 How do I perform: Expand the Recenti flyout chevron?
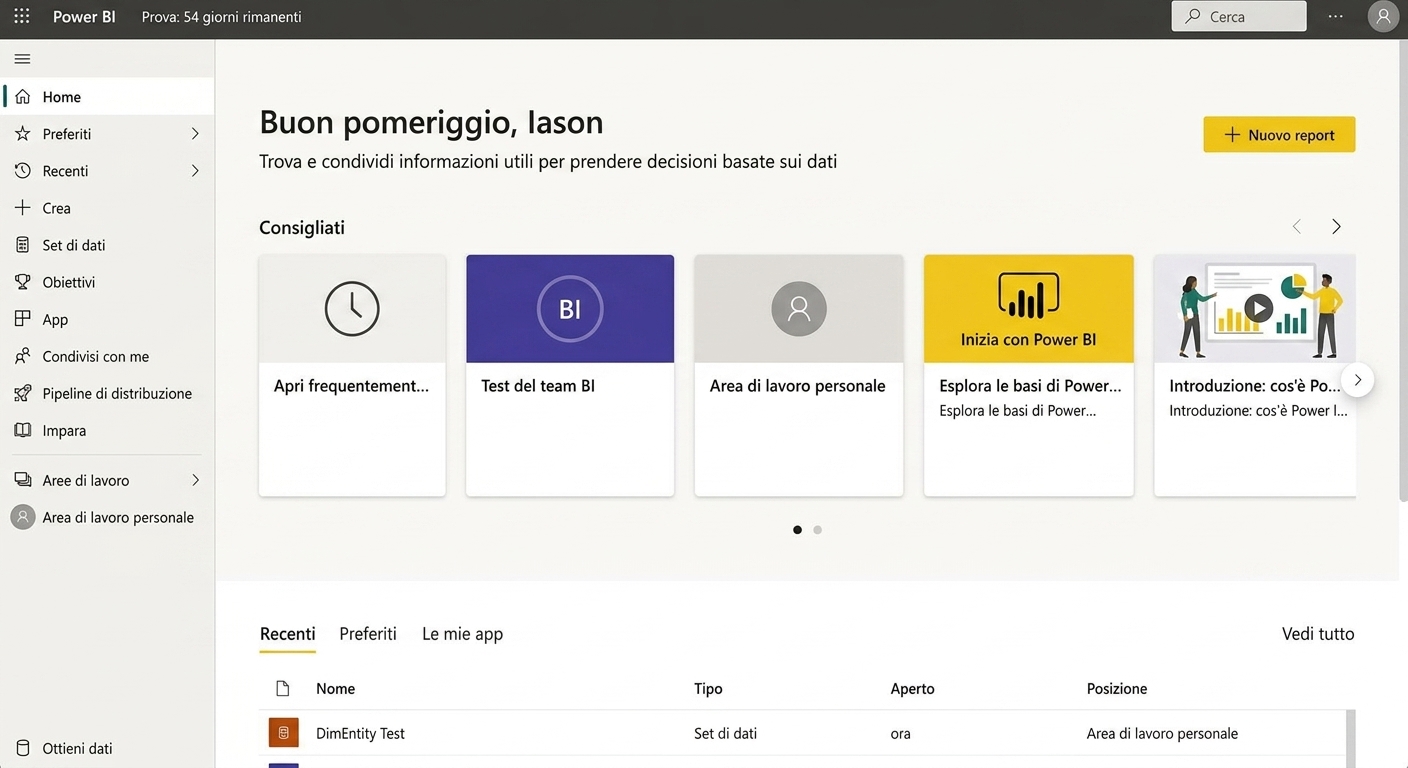195,171
